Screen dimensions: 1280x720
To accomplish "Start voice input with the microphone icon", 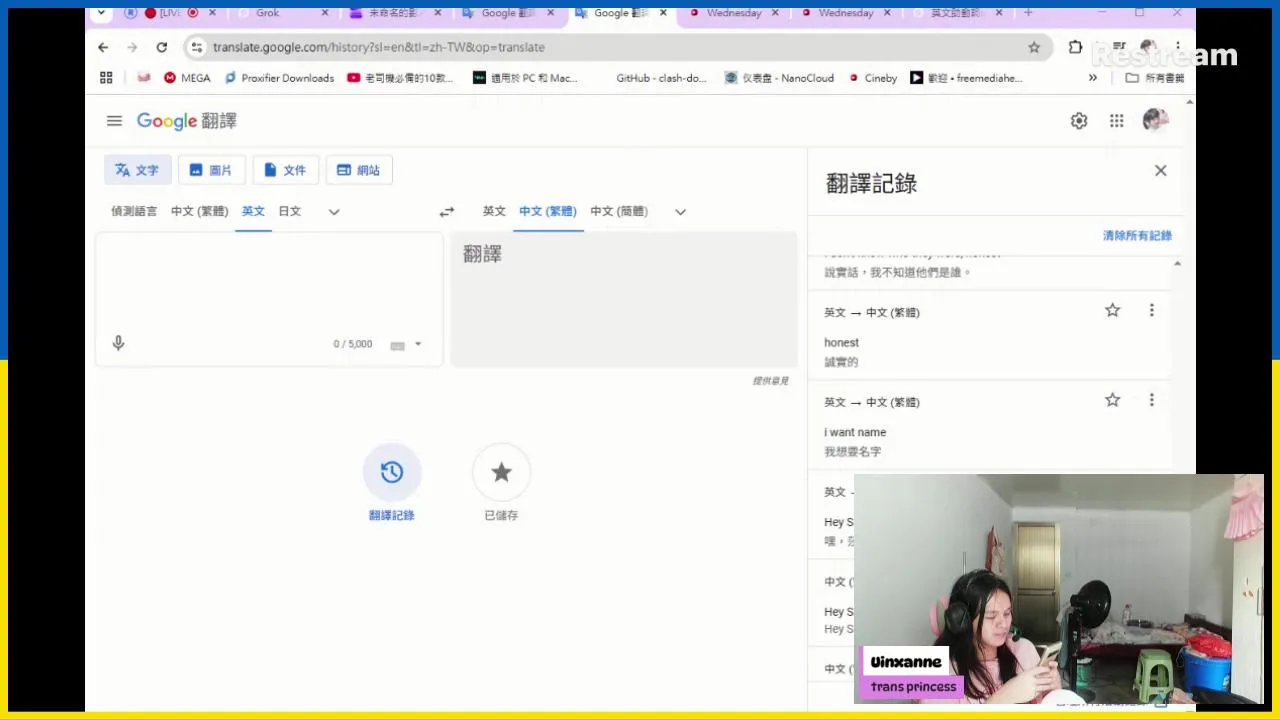I will (x=118, y=343).
